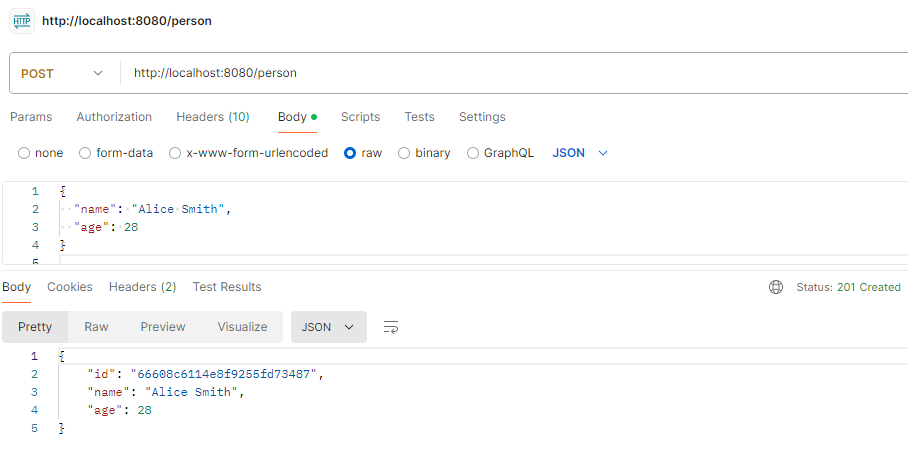The image size is (908, 456).
Task: Open the request body JSON format dropdown
Action: tap(580, 153)
